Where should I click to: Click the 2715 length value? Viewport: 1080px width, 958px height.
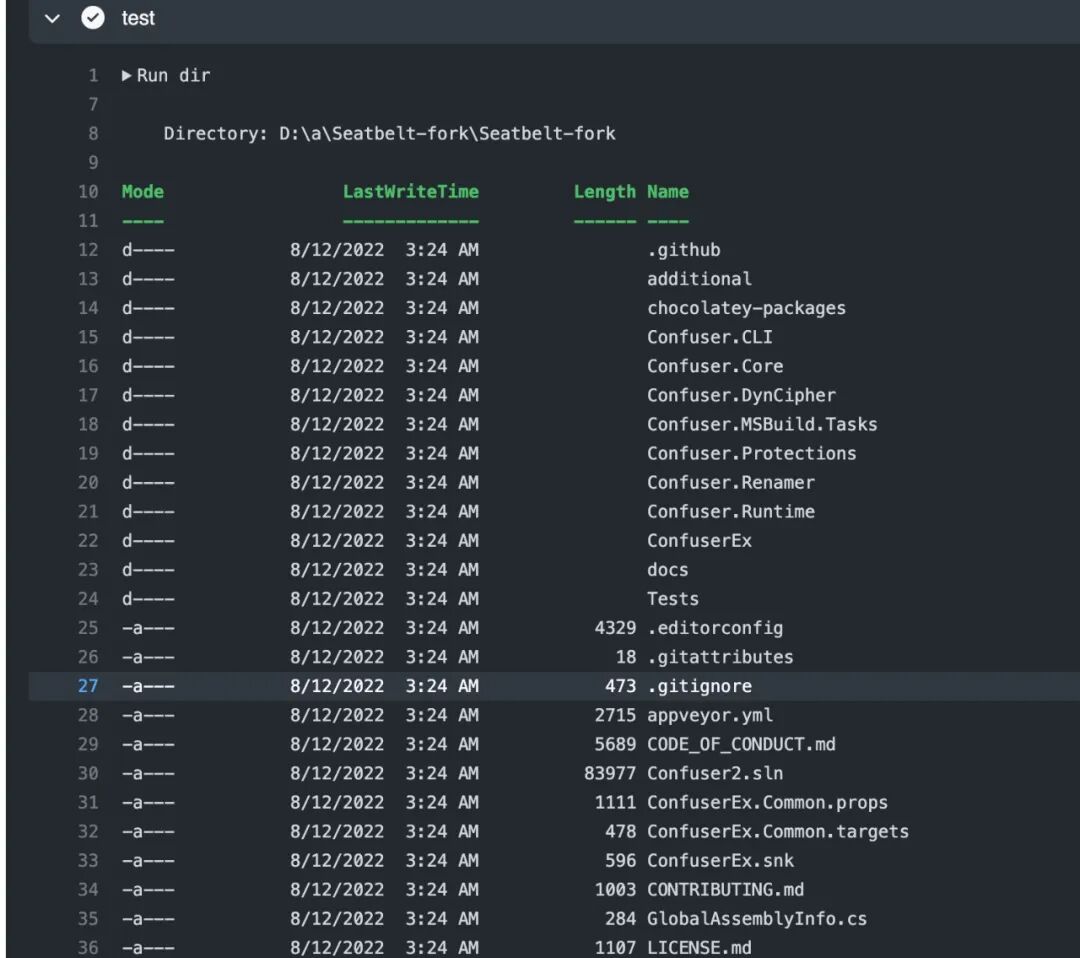(615, 716)
